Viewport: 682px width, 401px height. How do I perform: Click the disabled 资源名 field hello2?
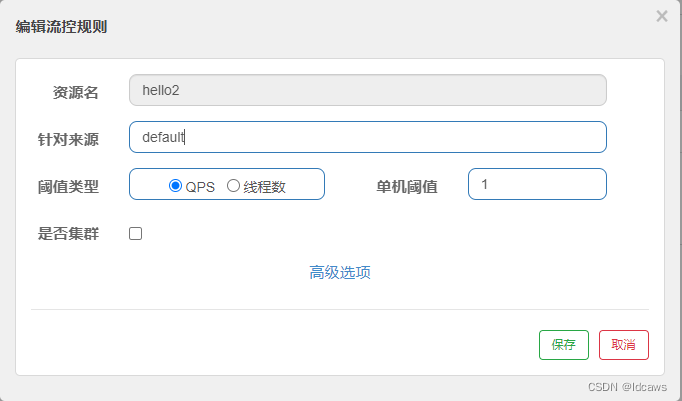point(368,90)
